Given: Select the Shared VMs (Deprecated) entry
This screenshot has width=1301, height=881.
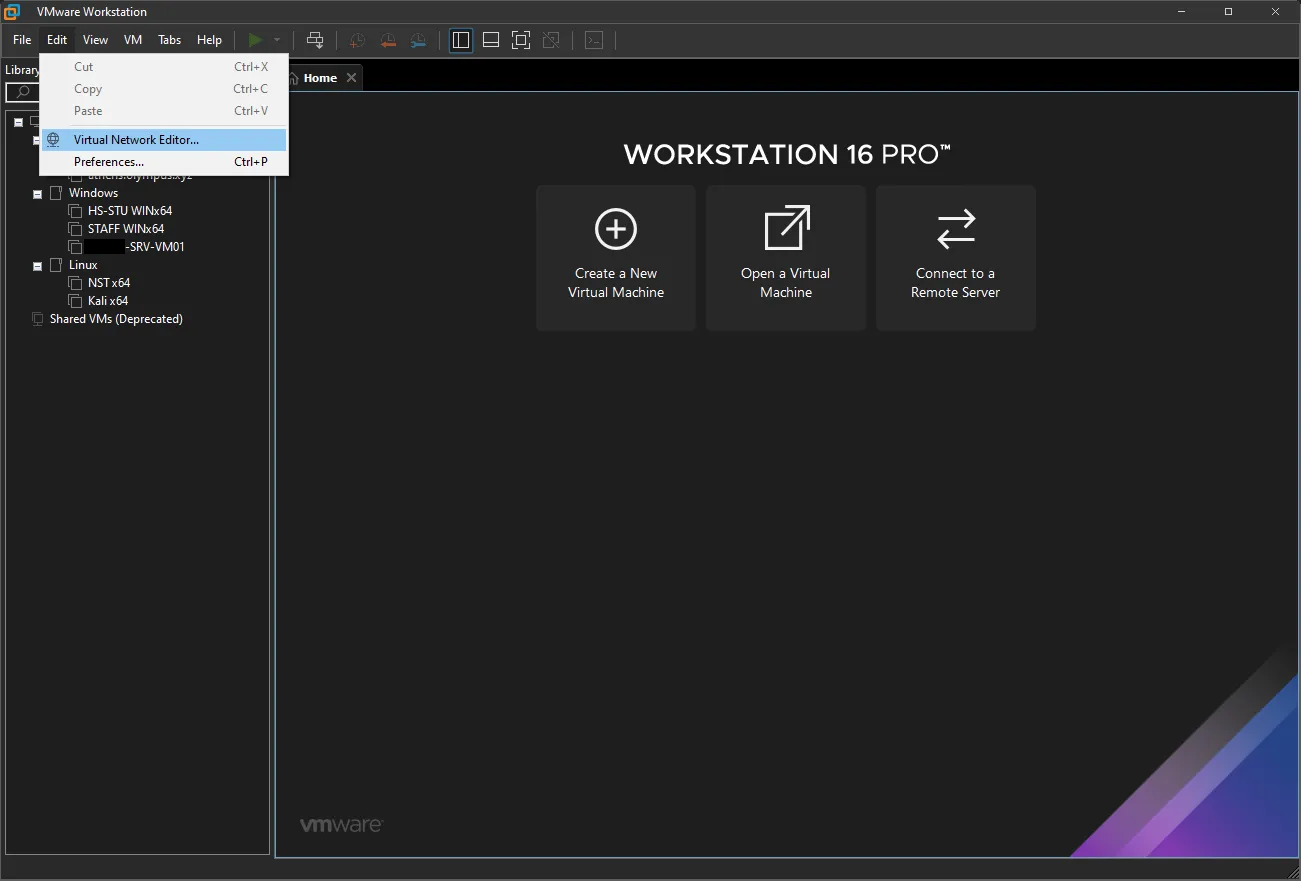Looking at the screenshot, I should pyautogui.click(x=116, y=319).
